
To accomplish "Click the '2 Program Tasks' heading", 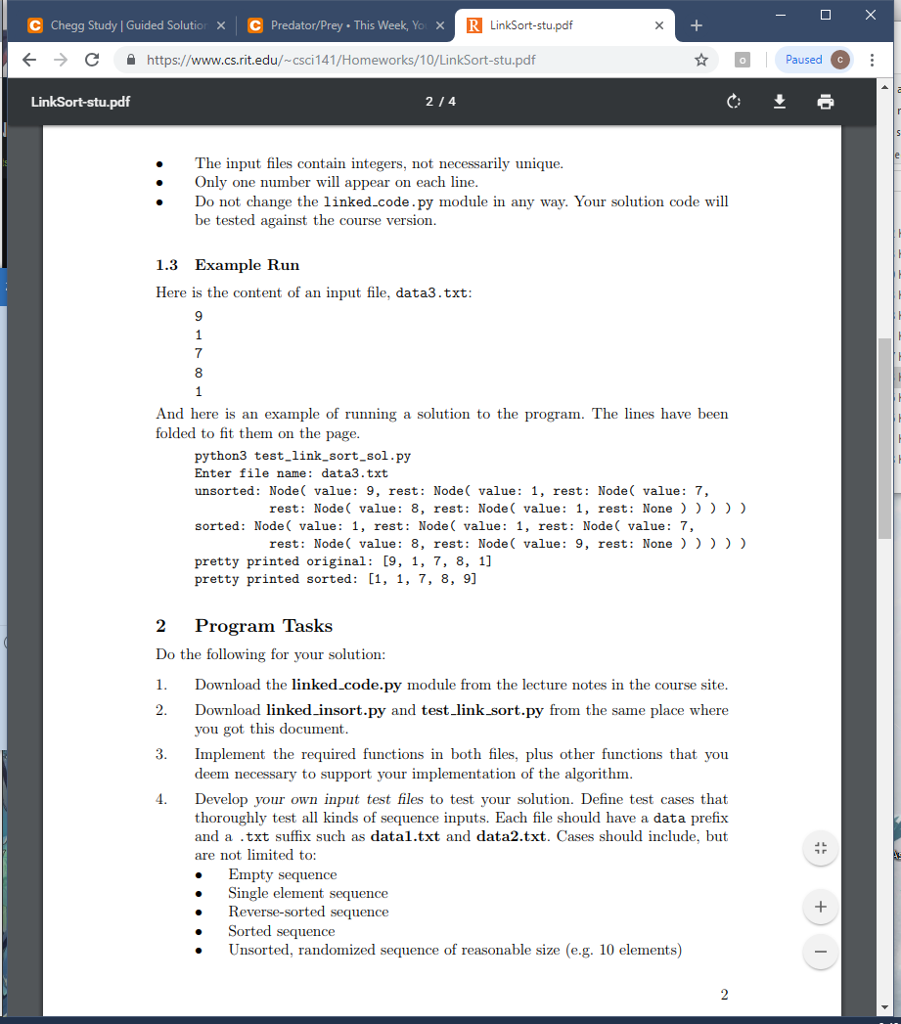I will click(x=244, y=626).
